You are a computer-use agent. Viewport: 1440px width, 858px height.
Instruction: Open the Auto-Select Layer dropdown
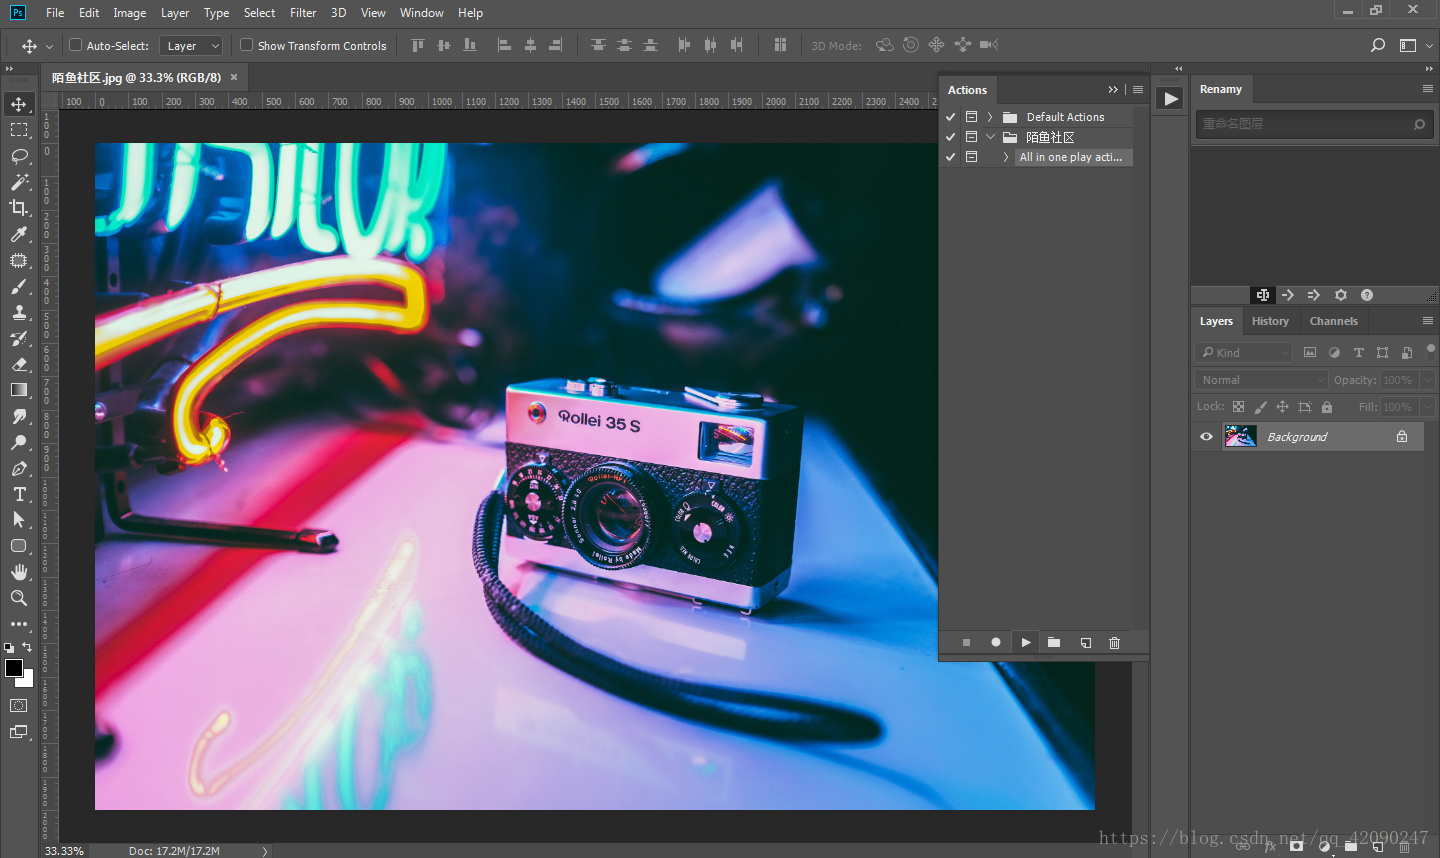[x=190, y=46]
